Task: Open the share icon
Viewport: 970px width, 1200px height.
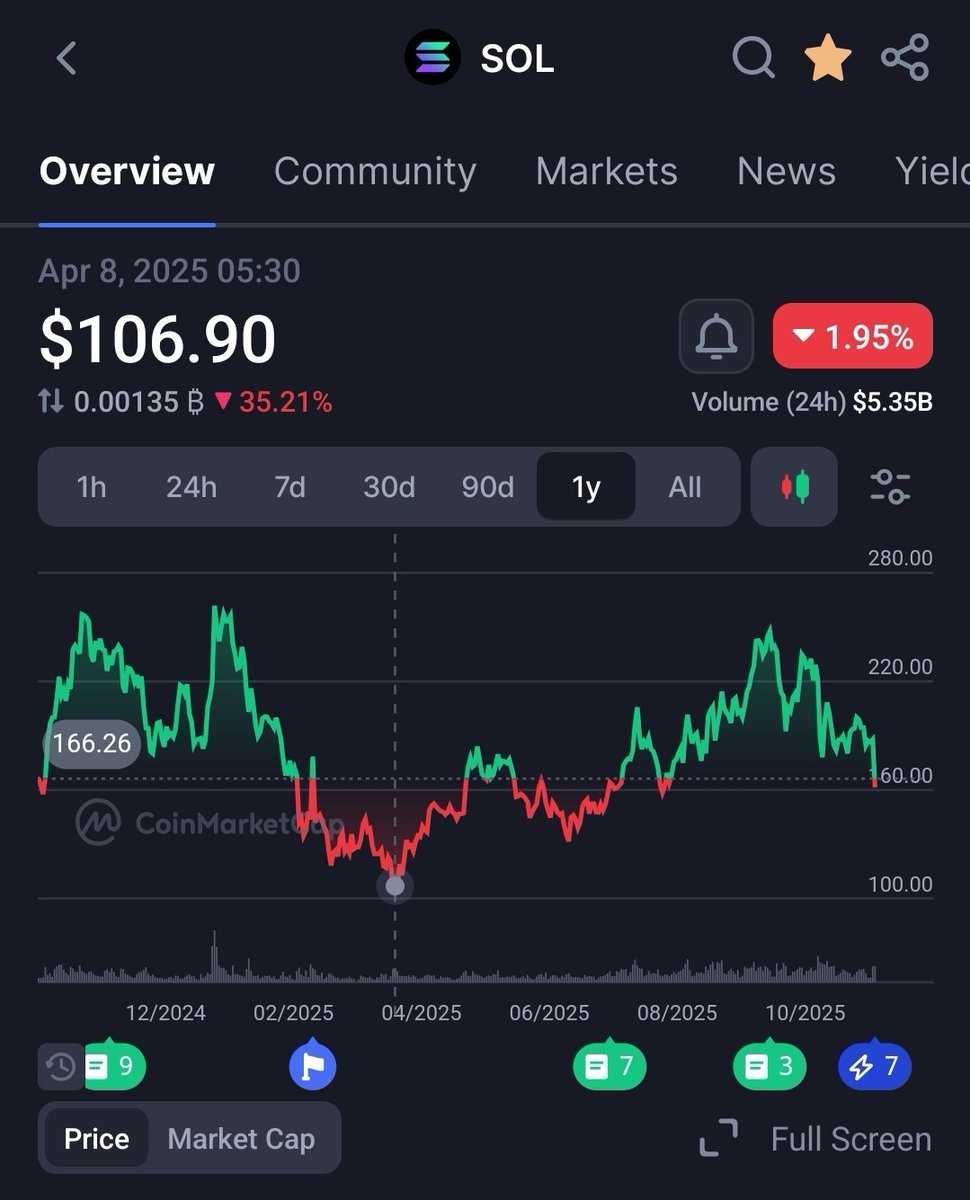Action: (x=905, y=58)
